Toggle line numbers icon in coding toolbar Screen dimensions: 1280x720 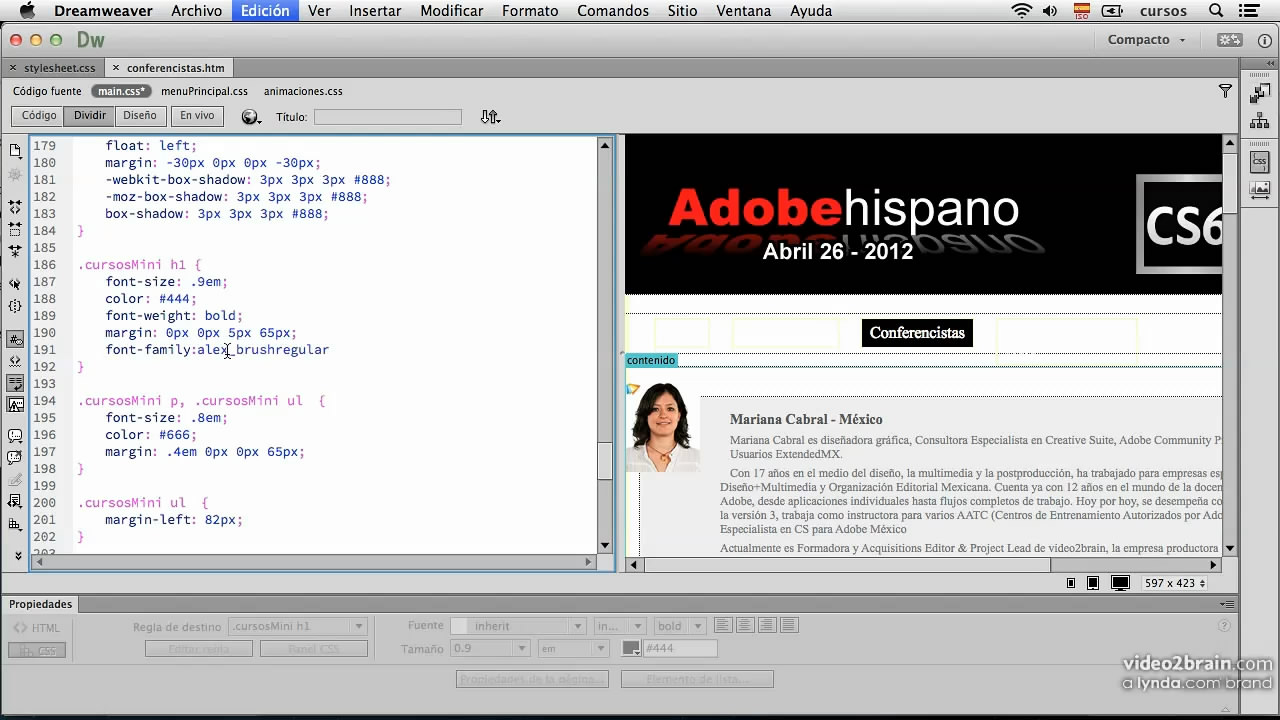point(15,339)
